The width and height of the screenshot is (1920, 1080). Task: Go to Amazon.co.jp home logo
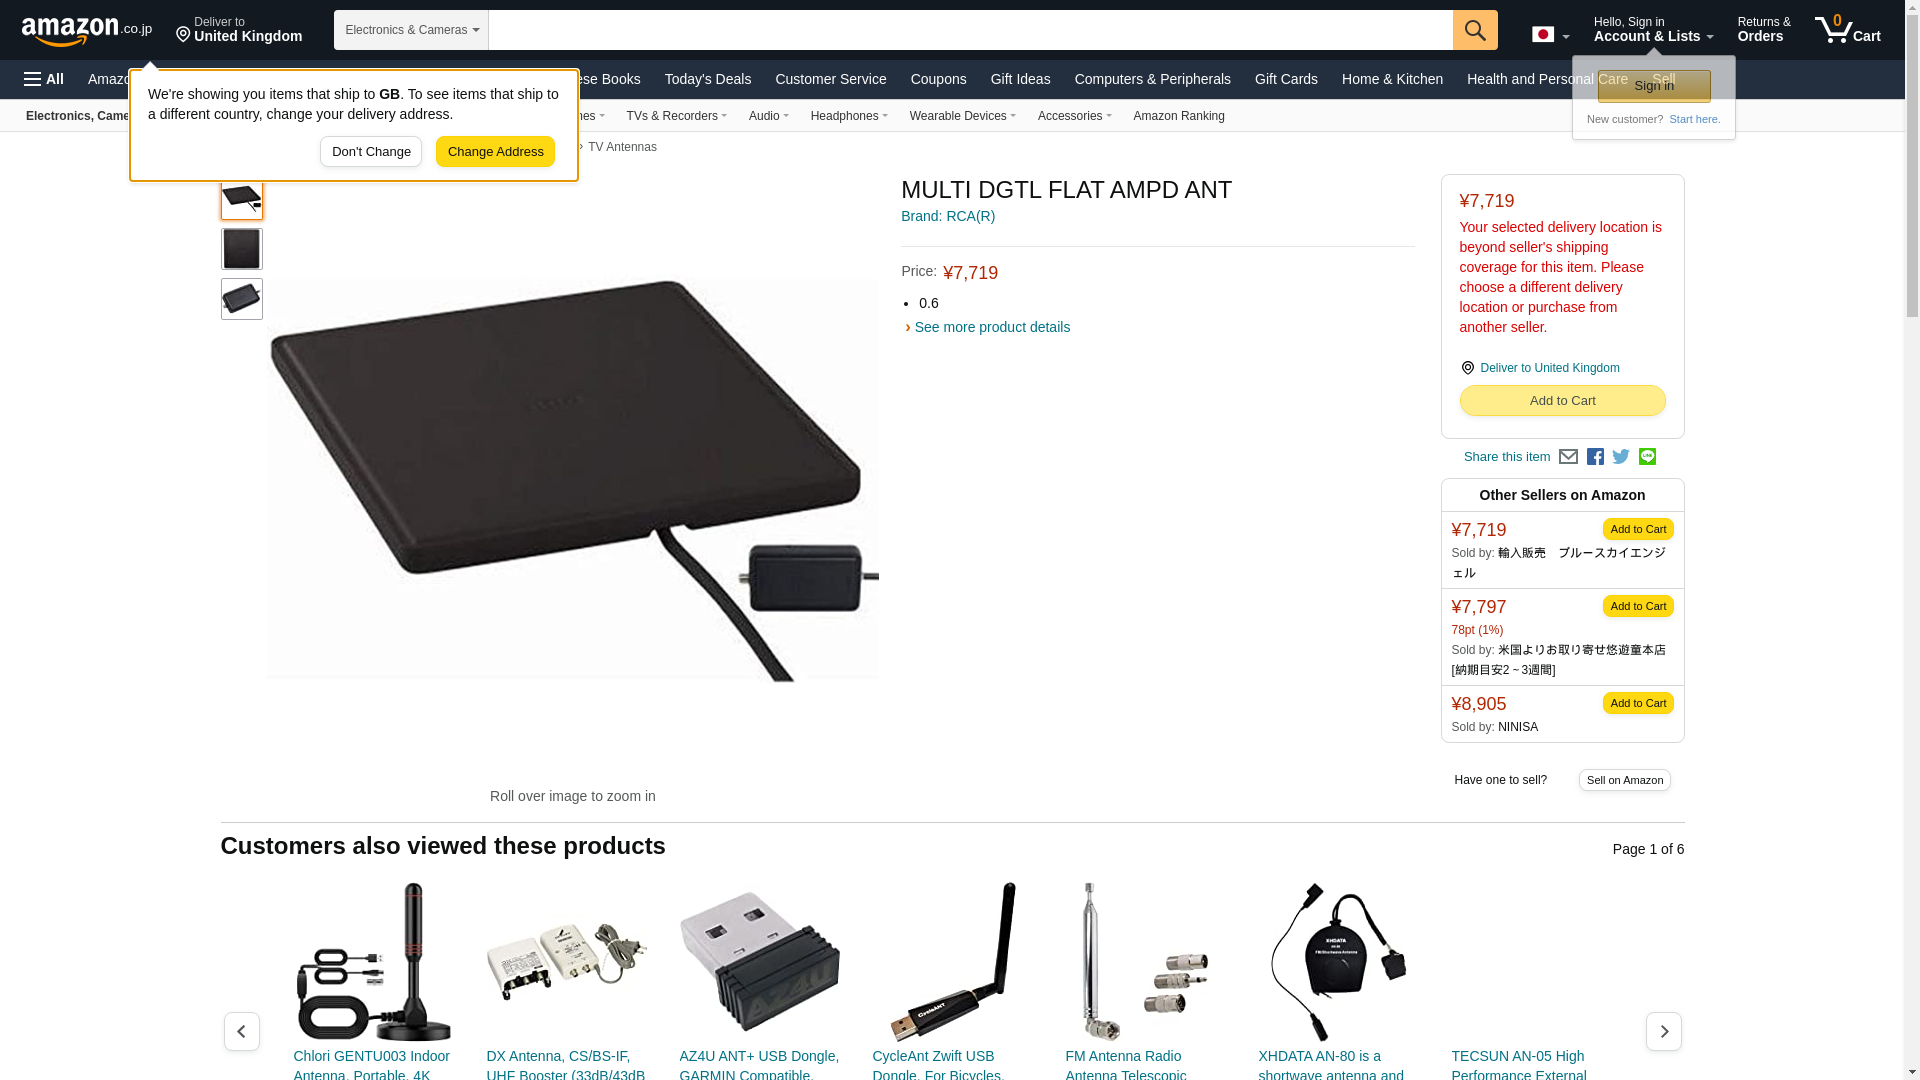click(x=87, y=30)
